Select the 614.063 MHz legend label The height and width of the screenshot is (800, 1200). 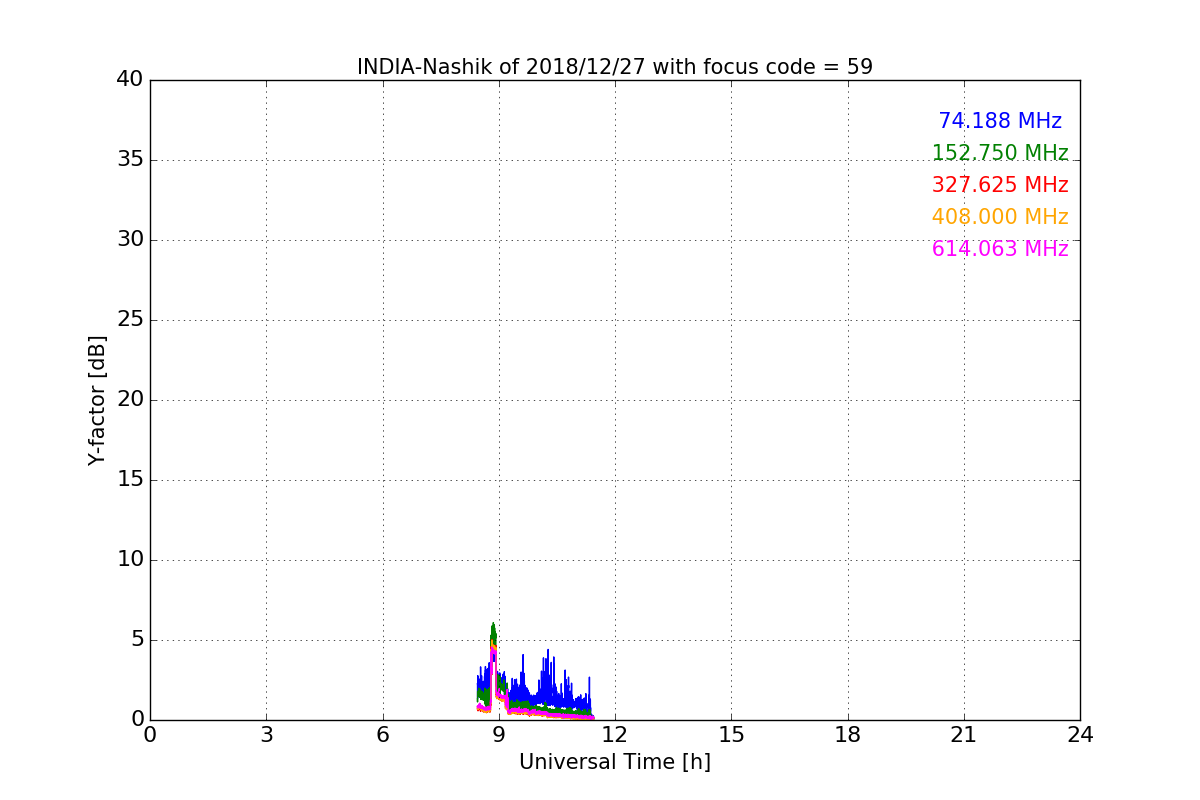pos(1000,249)
